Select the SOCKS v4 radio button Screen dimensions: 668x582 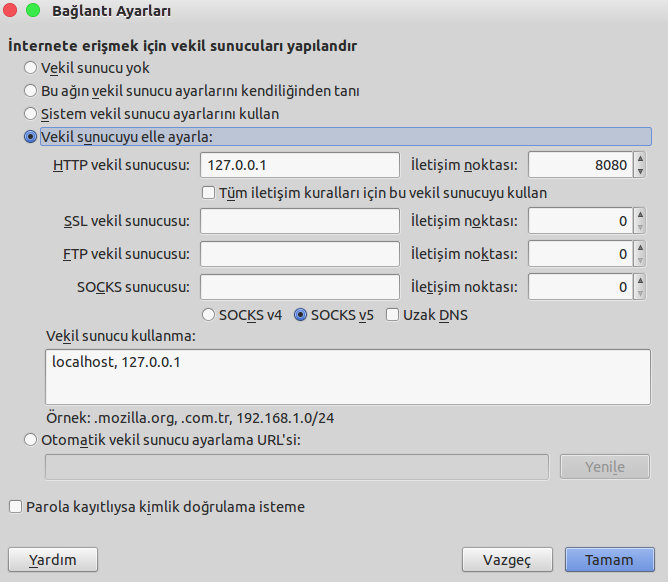209,315
